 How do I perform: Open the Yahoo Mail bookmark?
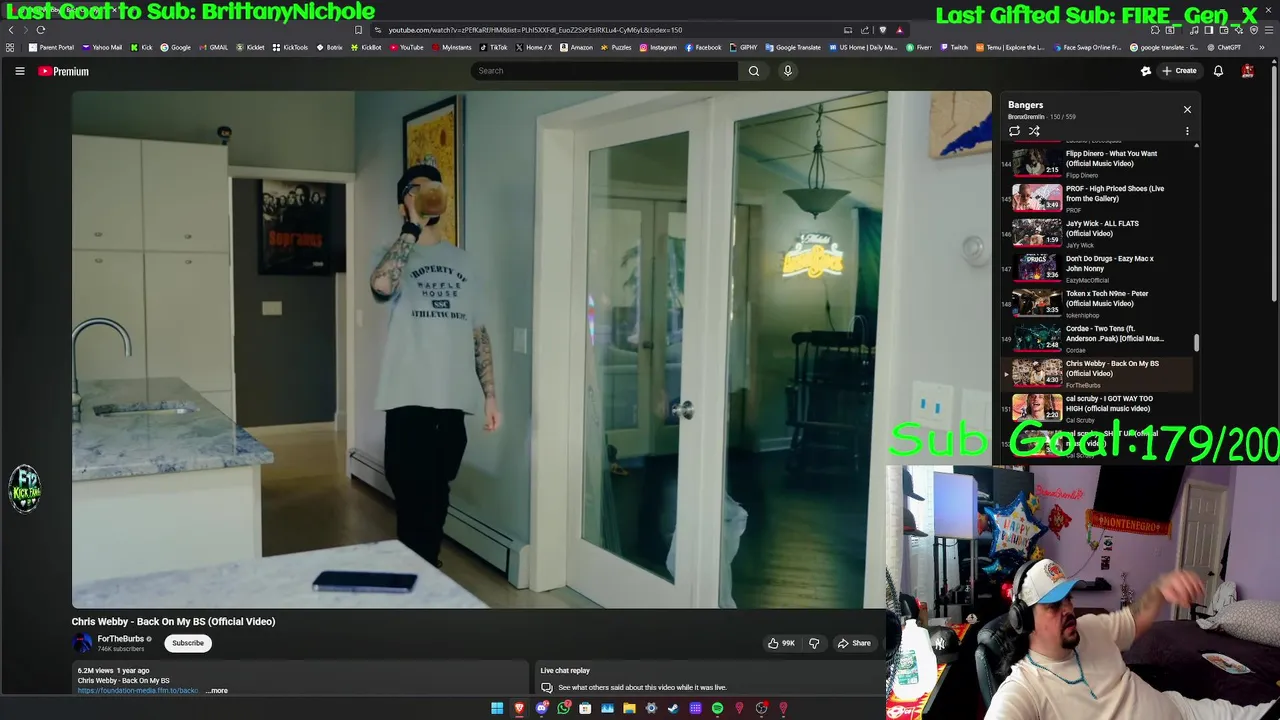102,47
